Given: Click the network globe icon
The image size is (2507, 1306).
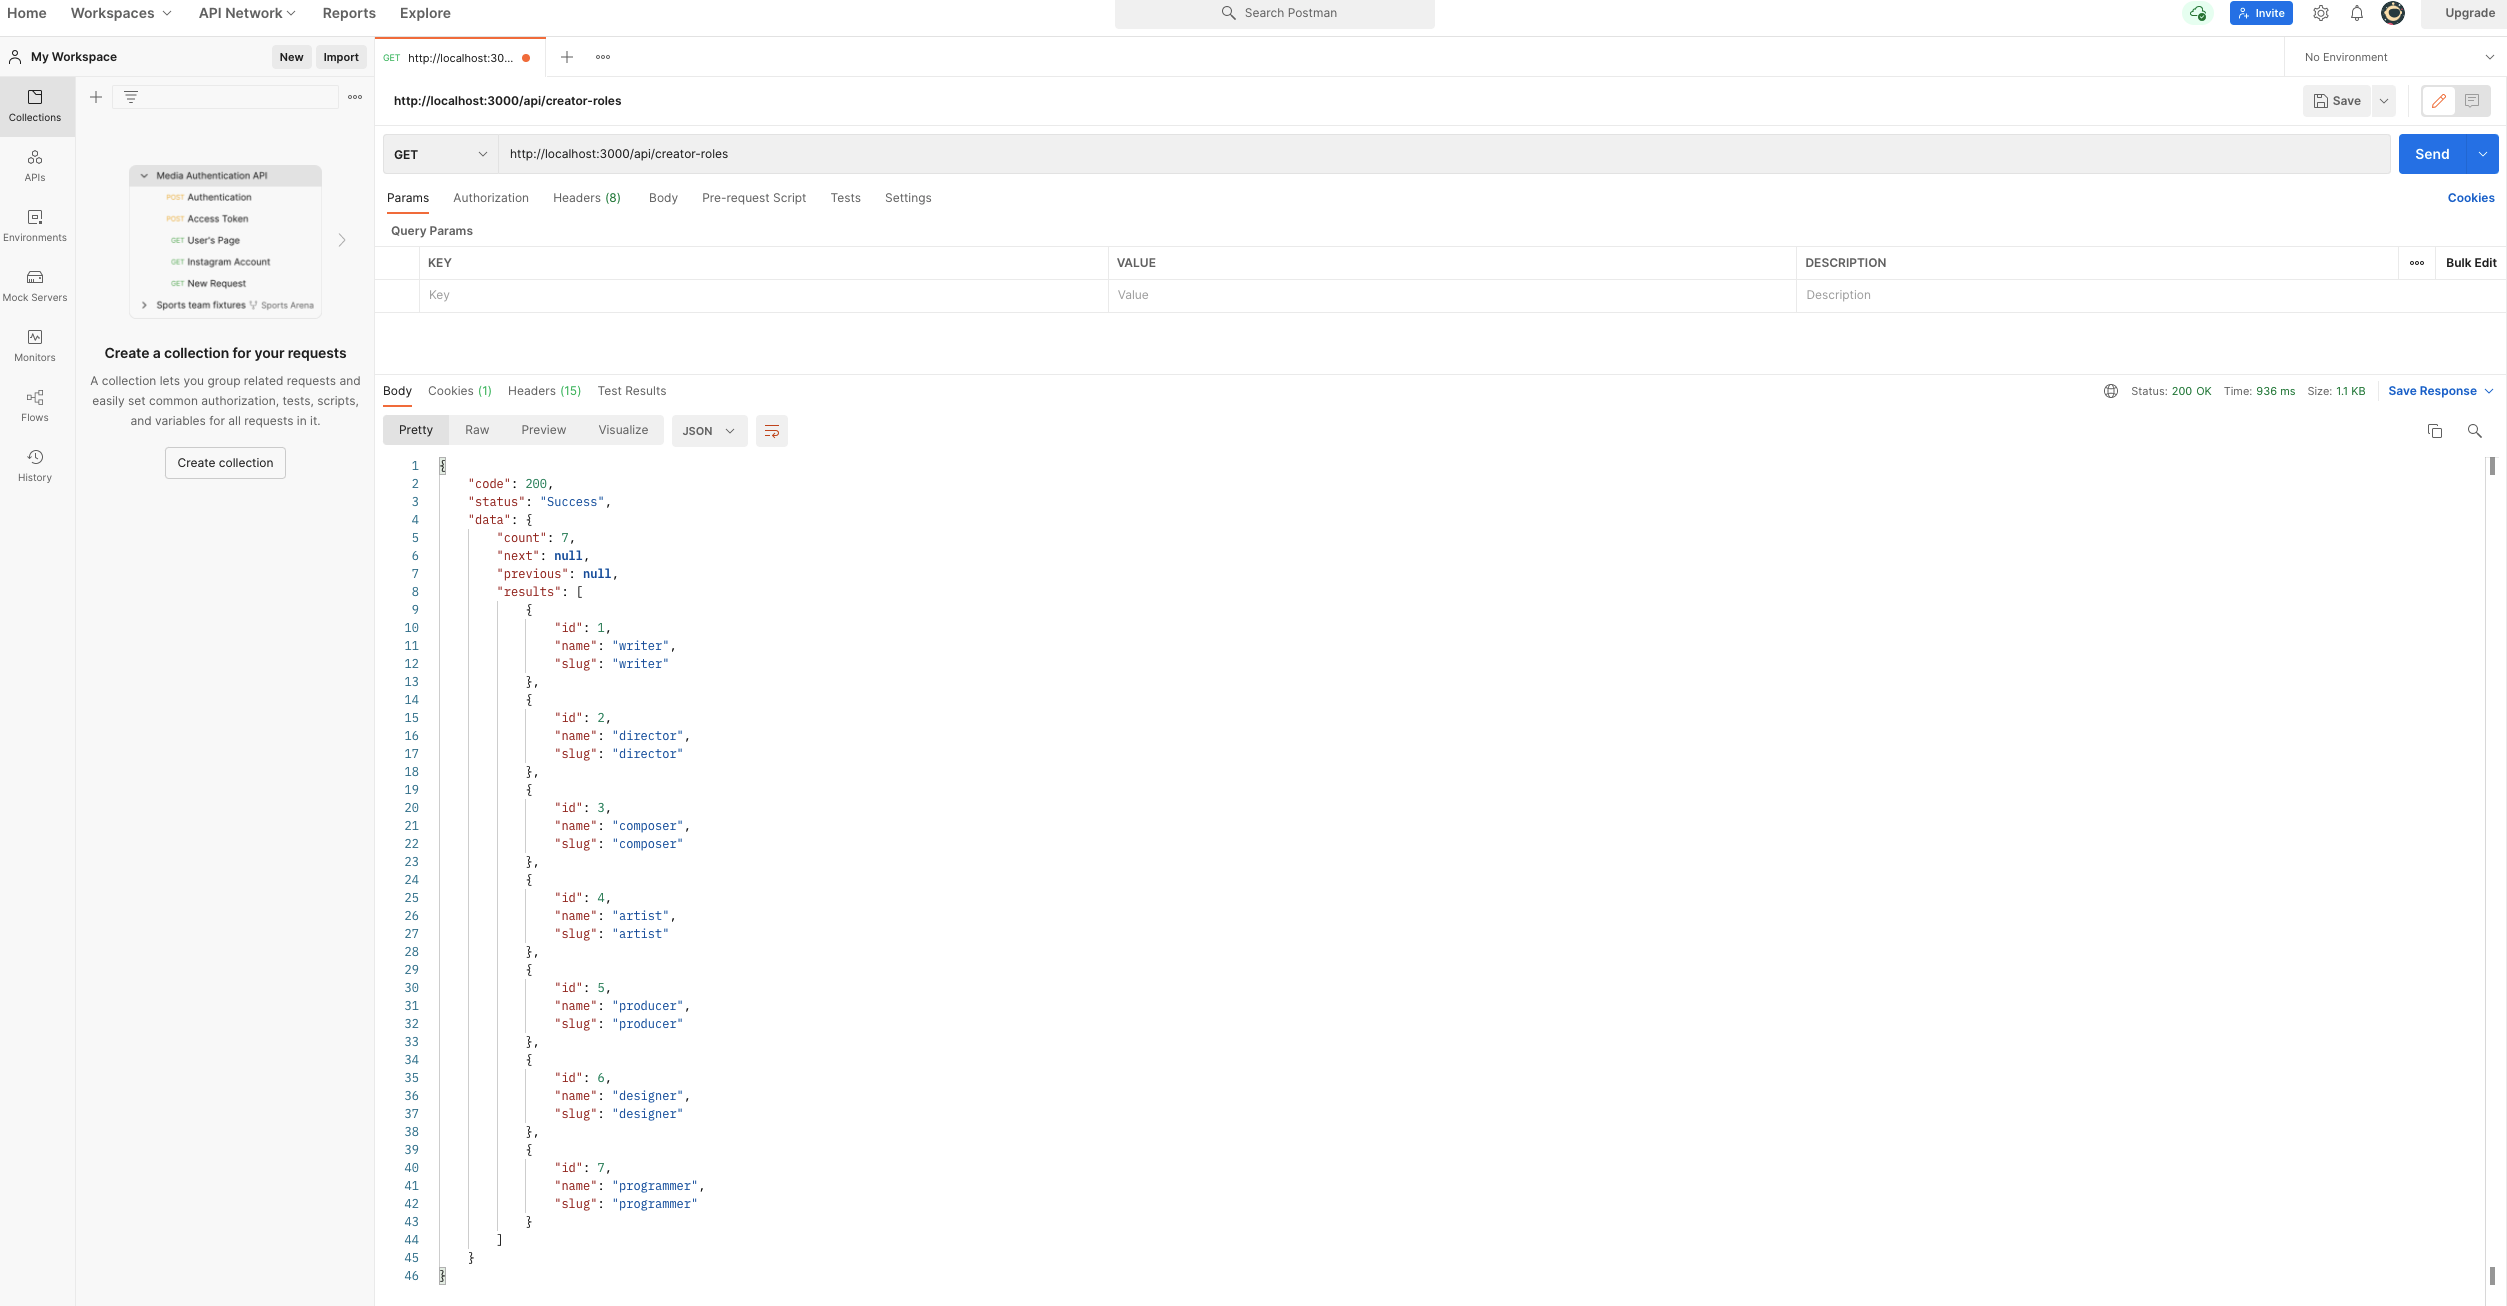Looking at the screenshot, I should (2111, 391).
